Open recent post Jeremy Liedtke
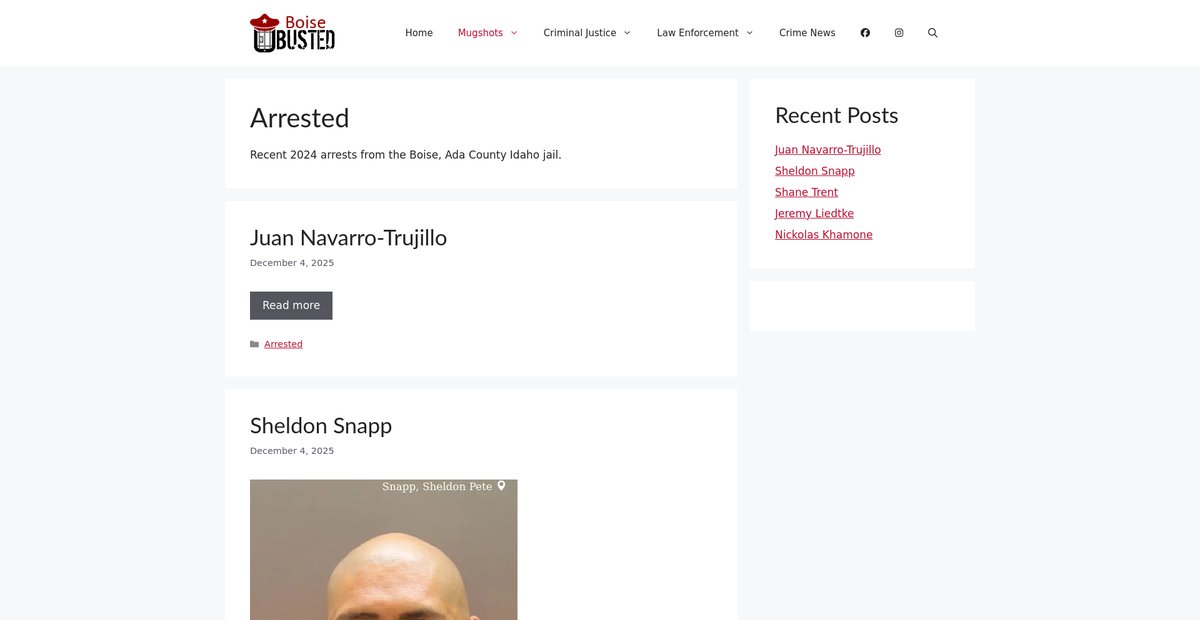Image resolution: width=1200 pixels, height=620 pixels. click(814, 213)
